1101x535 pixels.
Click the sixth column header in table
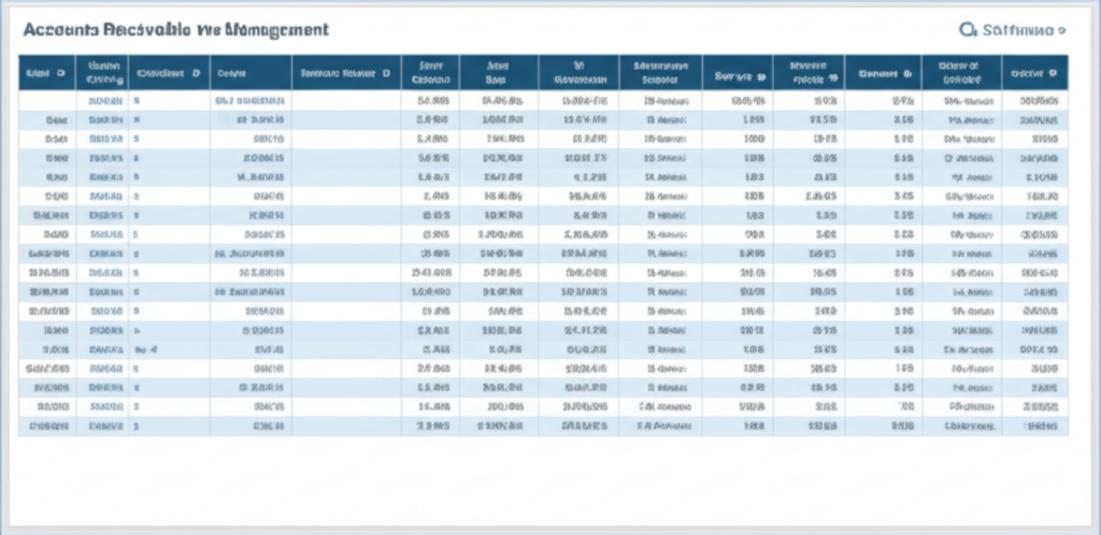pos(431,73)
